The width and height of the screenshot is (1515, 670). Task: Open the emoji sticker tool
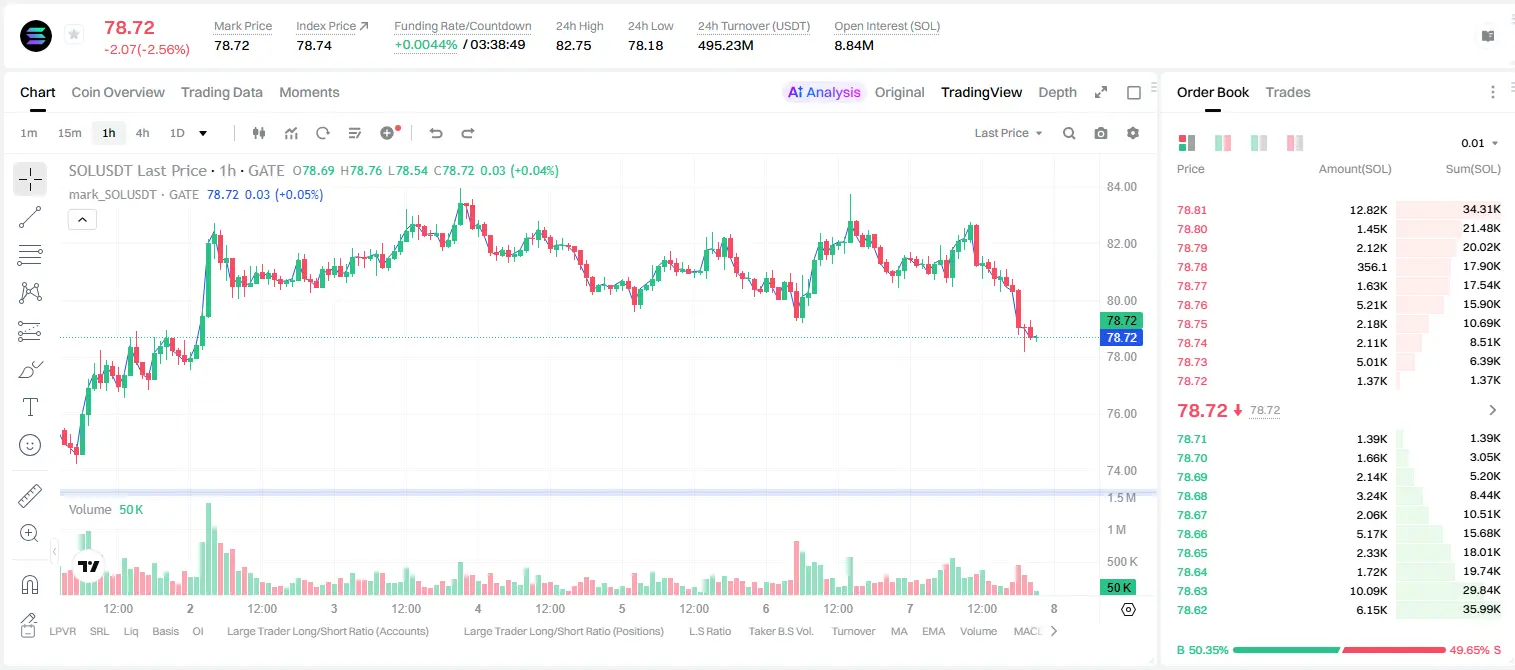point(30,445)
